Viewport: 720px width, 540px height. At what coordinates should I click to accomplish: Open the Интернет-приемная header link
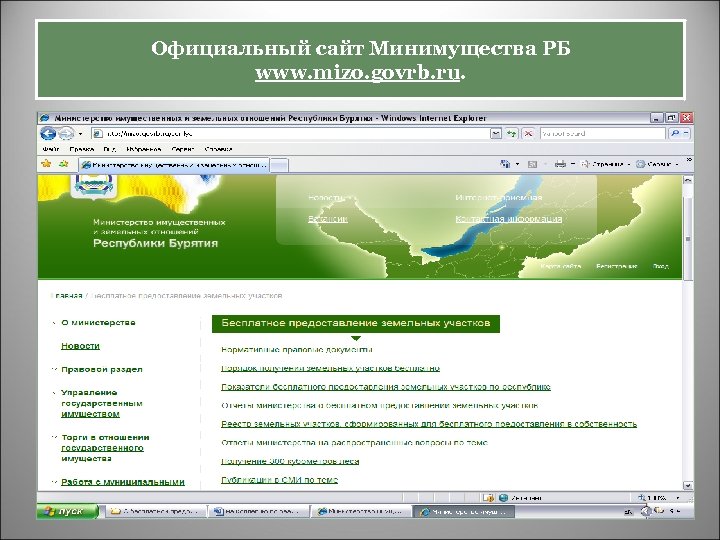499,197
